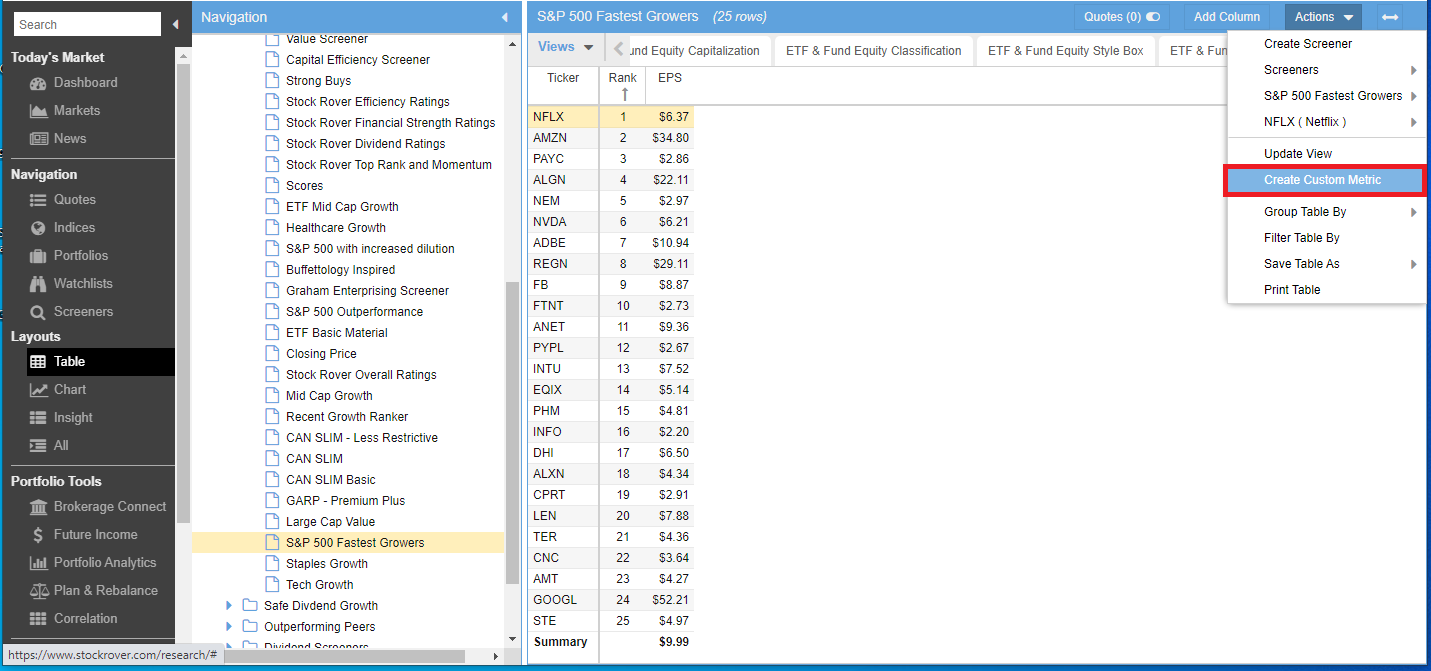This screenshot has width=1431, height=671.
Task: Open Future Income dollar icon
Action: point(38,535)
